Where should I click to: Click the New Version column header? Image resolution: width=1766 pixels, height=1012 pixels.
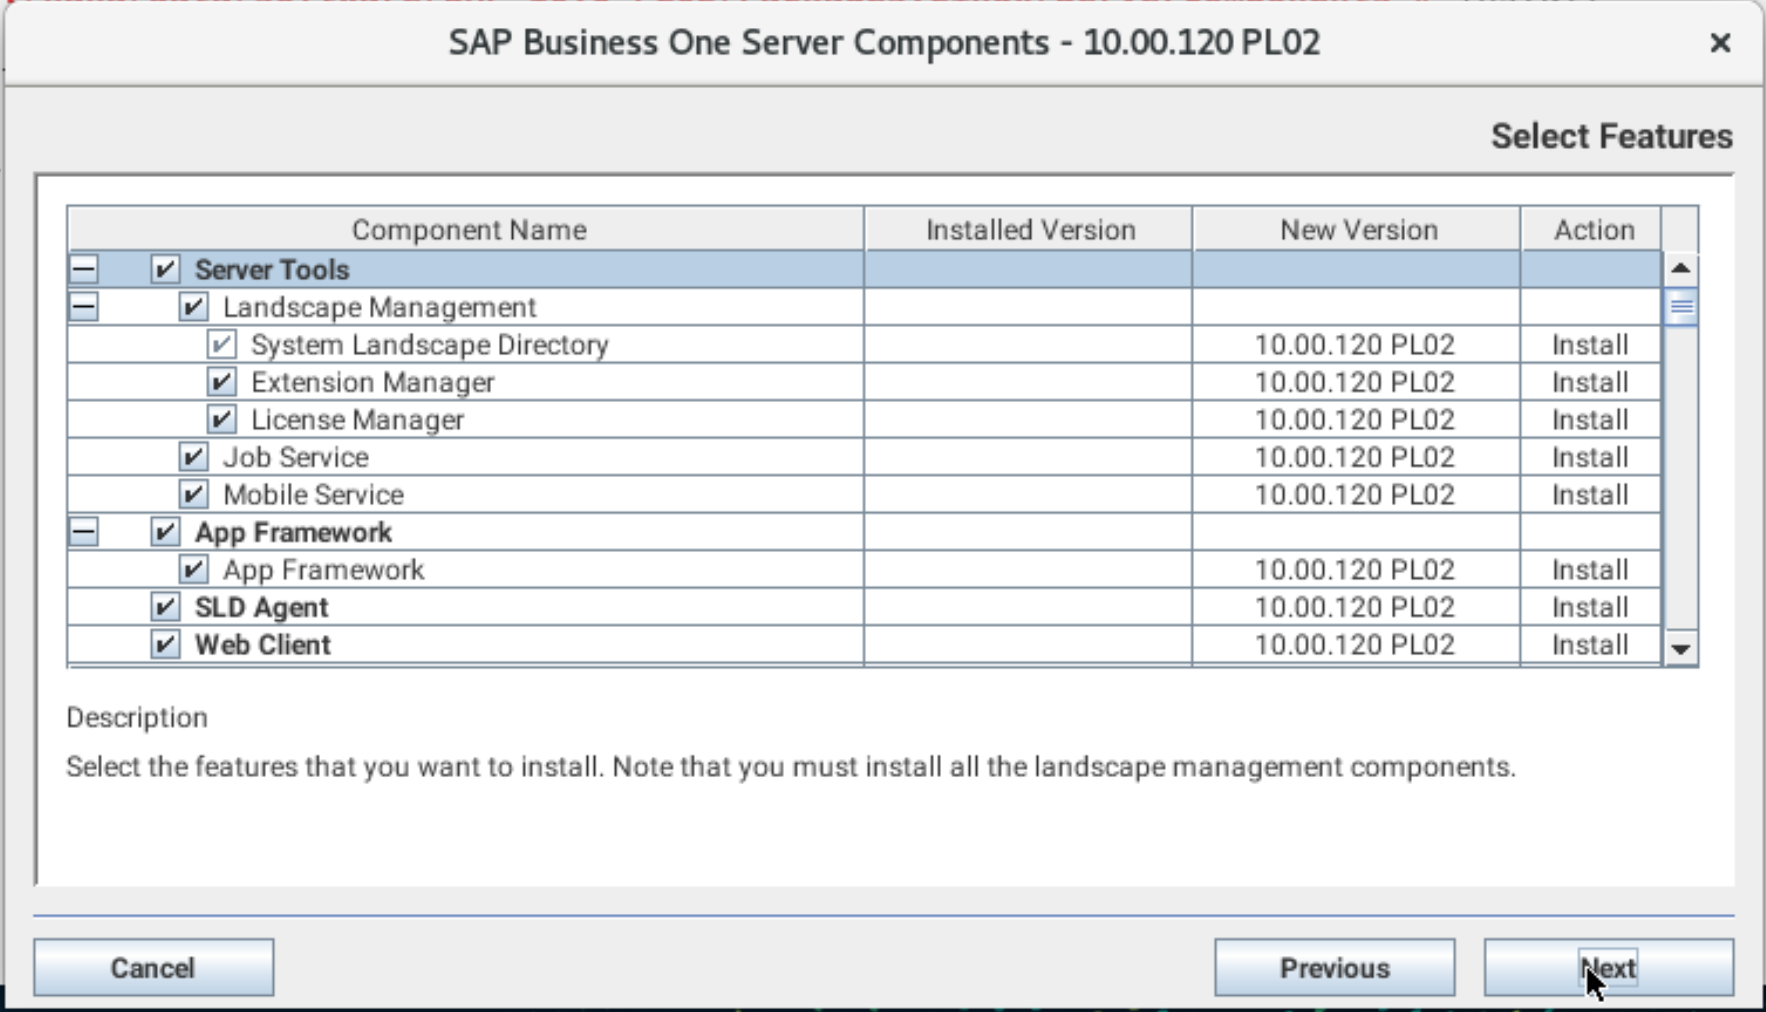click(x=1357, y=229)
